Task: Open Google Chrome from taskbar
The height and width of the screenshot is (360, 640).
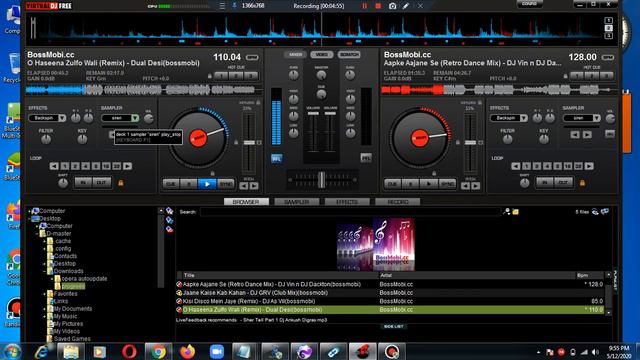Action: pyautogui.click(x=158, y=351)
